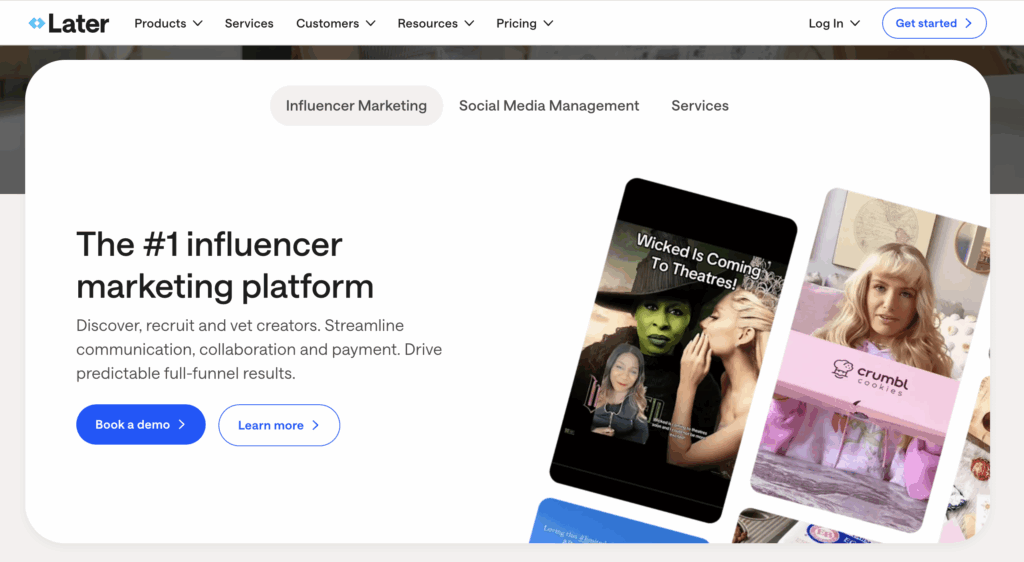
Task: Click the Get started button
Action: click(934, 23)
